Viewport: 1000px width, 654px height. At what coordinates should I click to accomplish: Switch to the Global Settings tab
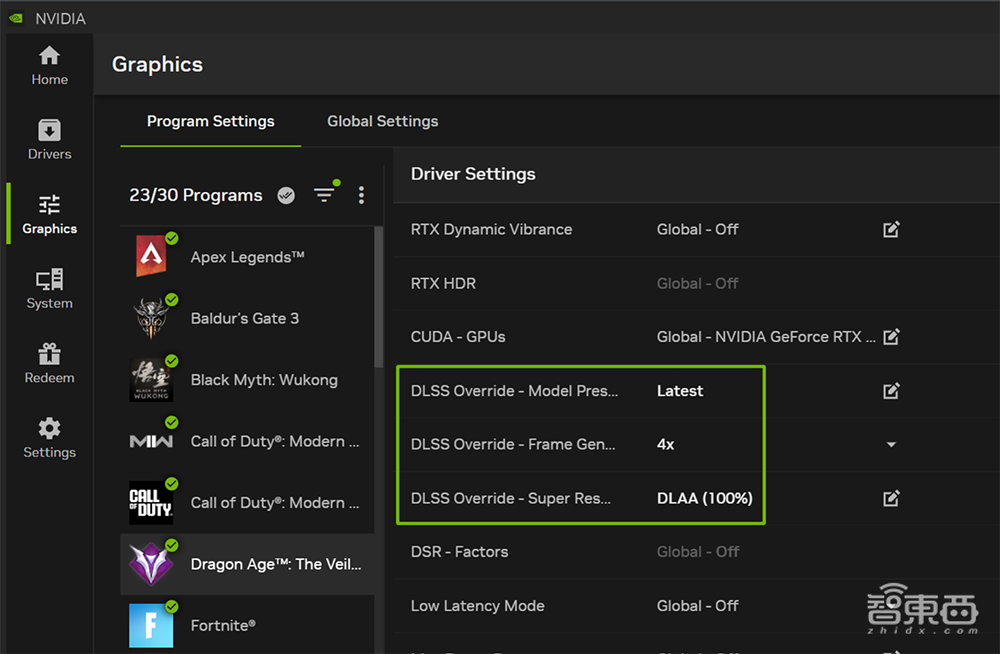382,121
